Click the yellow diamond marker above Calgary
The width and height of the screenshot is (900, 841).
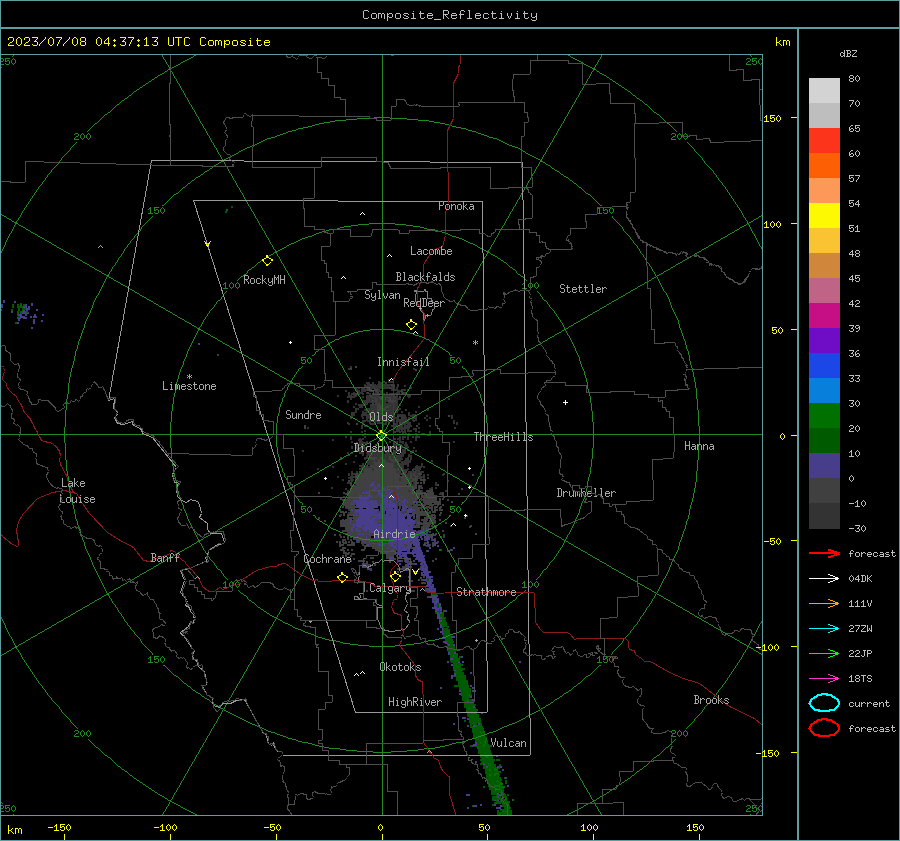(395, 576)
